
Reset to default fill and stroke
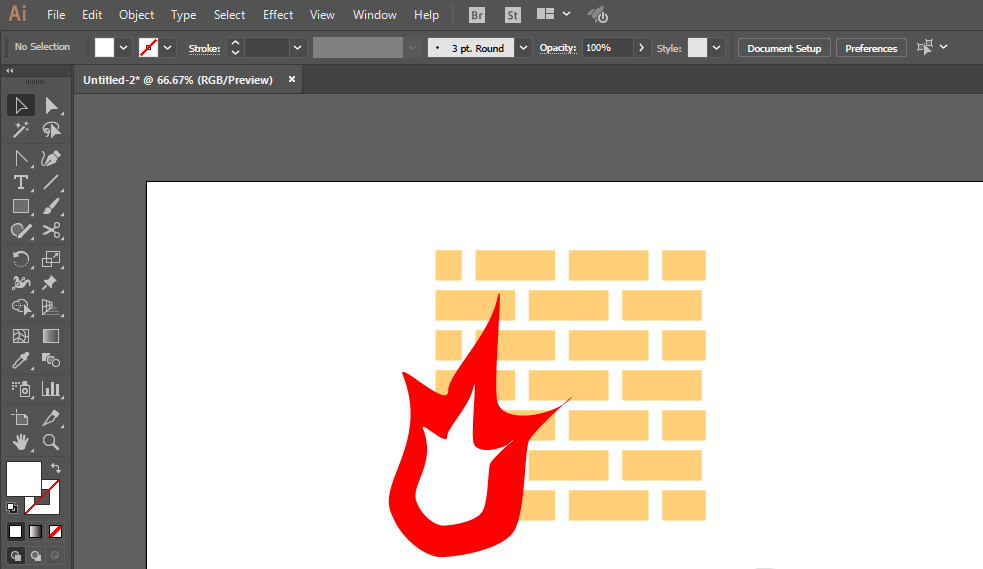click(12, 508)
